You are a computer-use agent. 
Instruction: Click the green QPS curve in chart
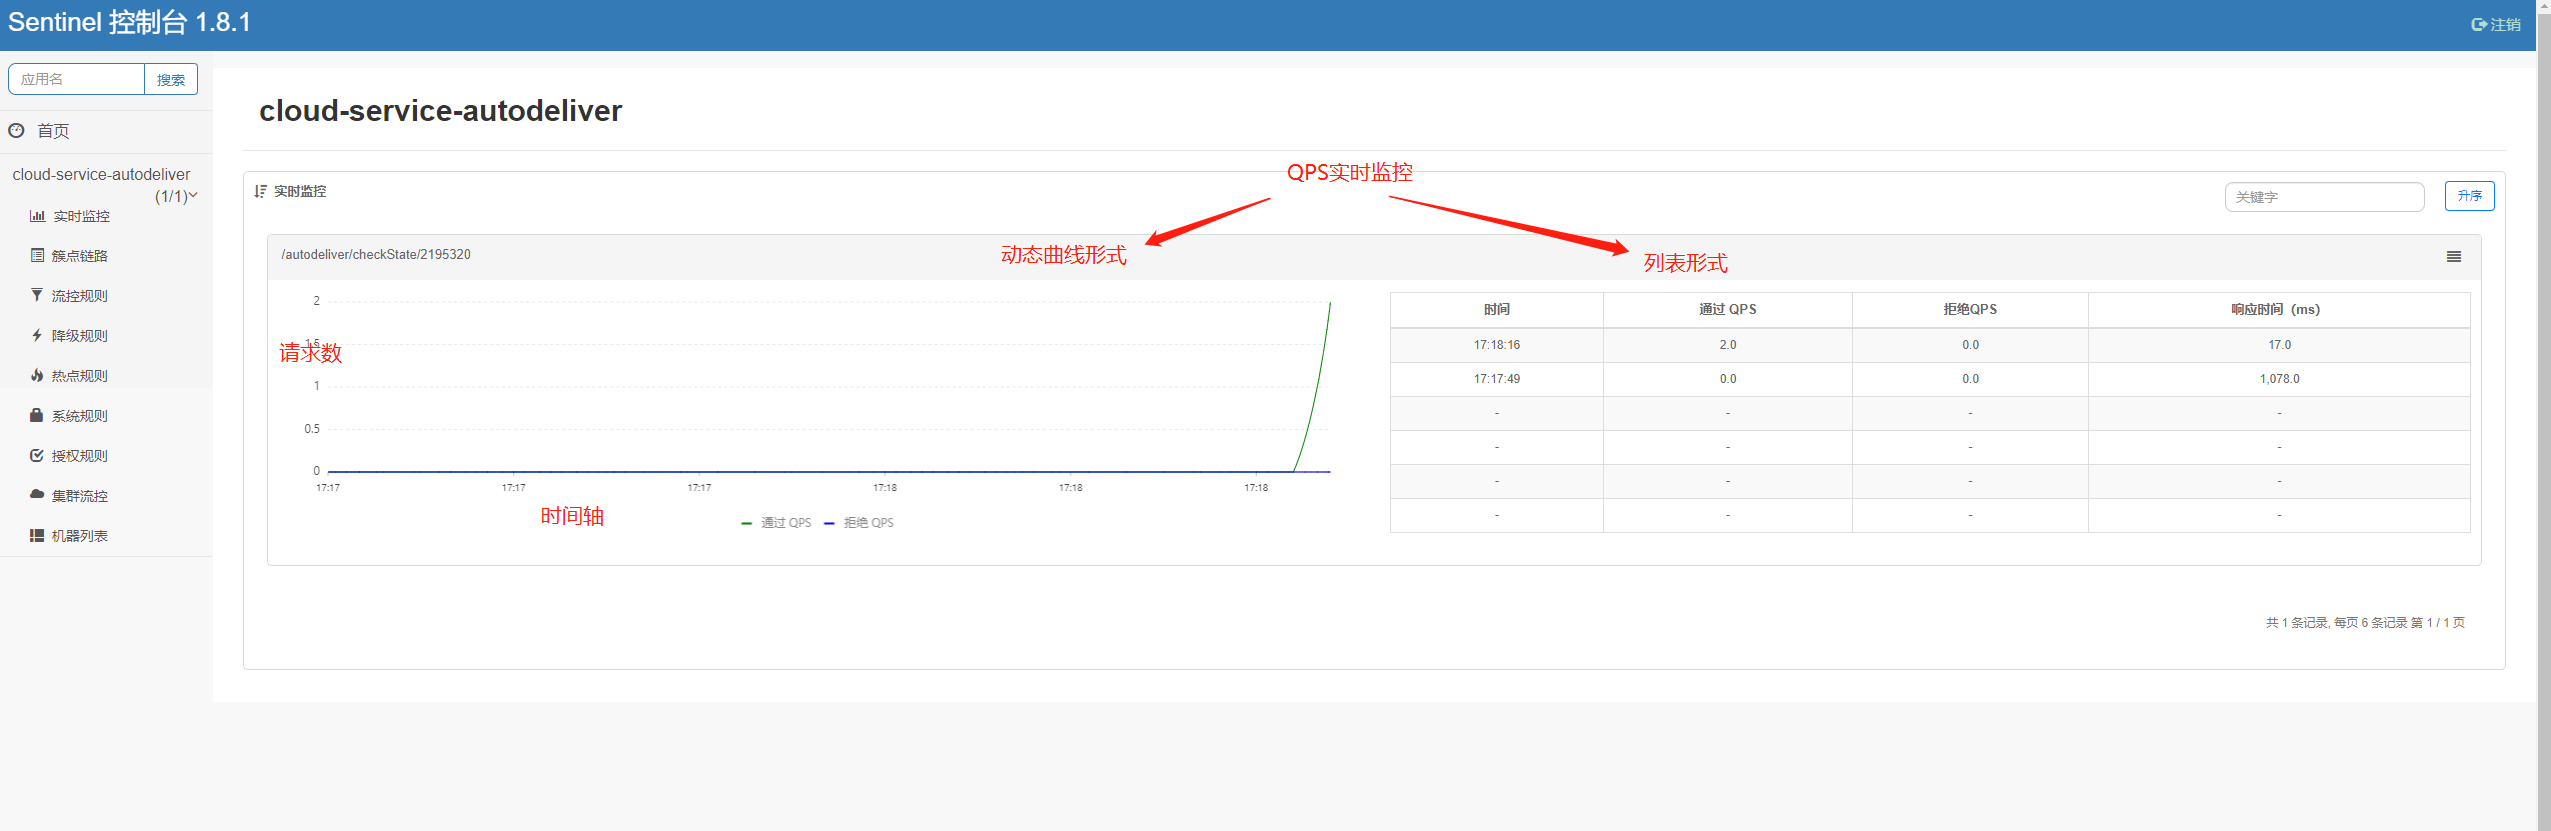pos(1318,385)
